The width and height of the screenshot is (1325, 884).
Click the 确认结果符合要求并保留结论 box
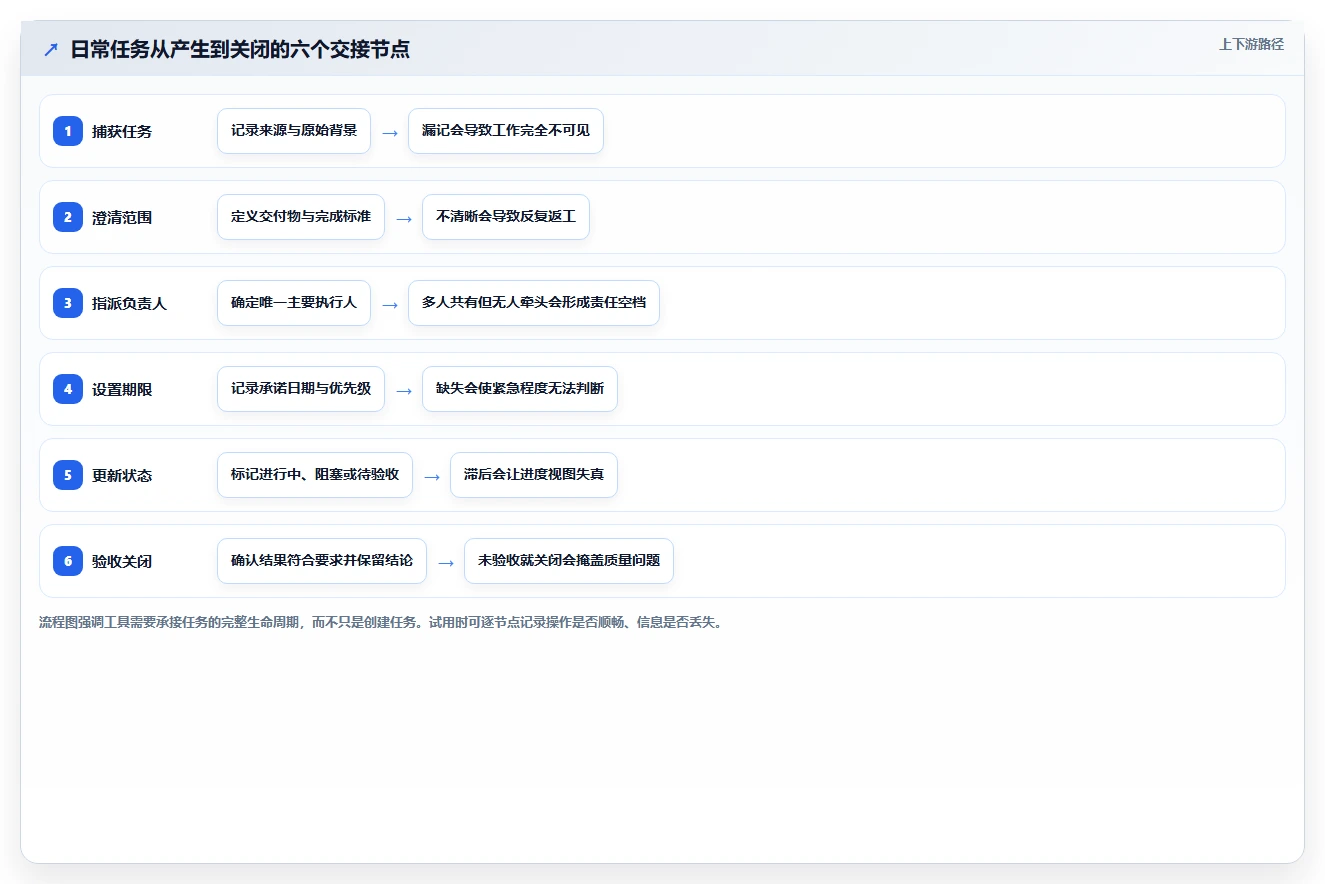(322, 561)
